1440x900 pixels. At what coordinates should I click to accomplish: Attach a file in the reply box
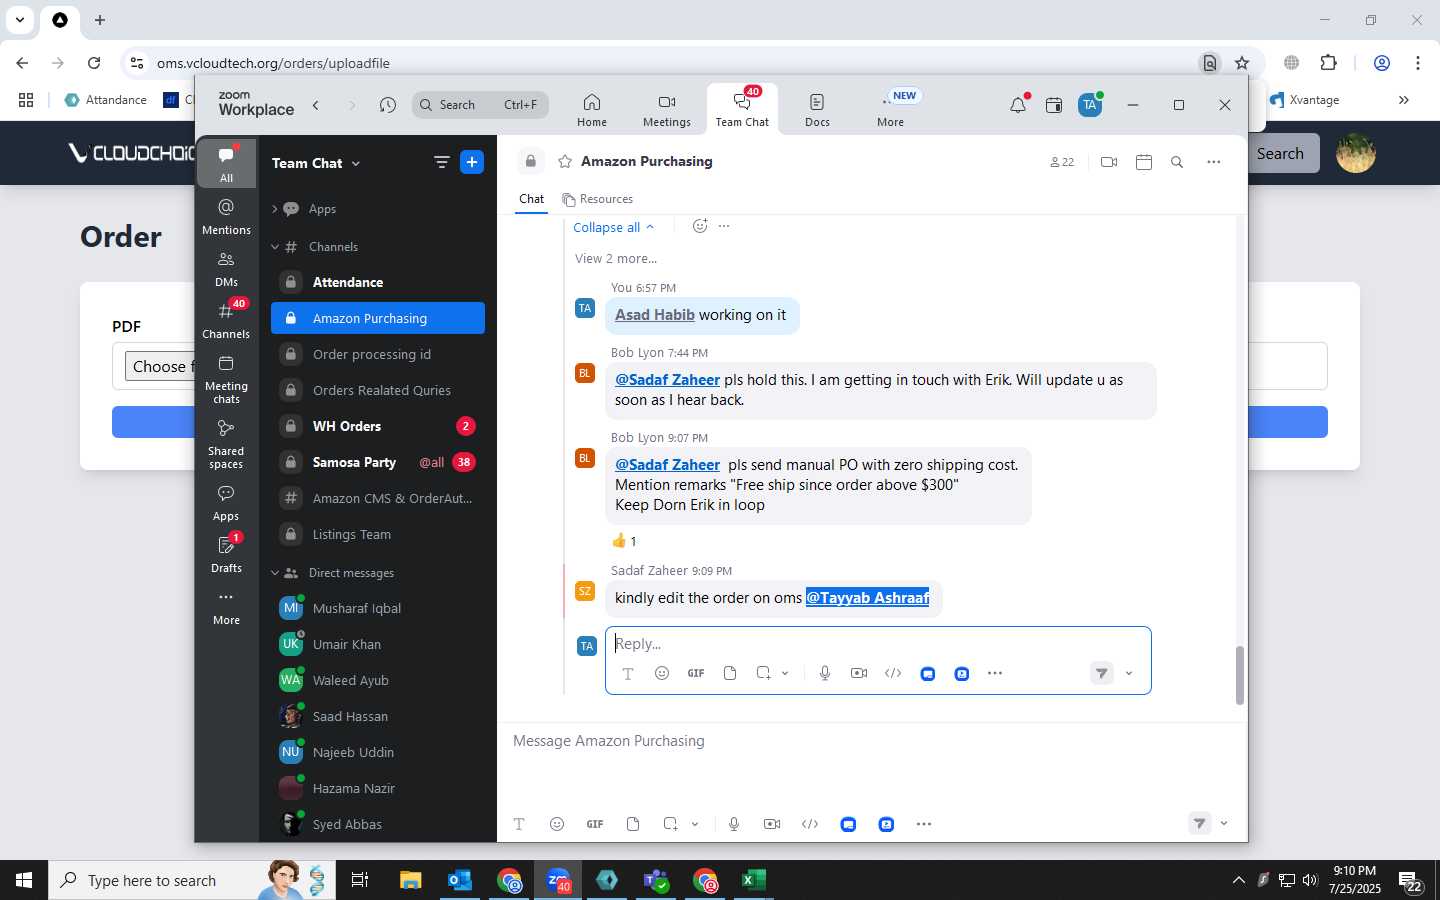(730, 673)
